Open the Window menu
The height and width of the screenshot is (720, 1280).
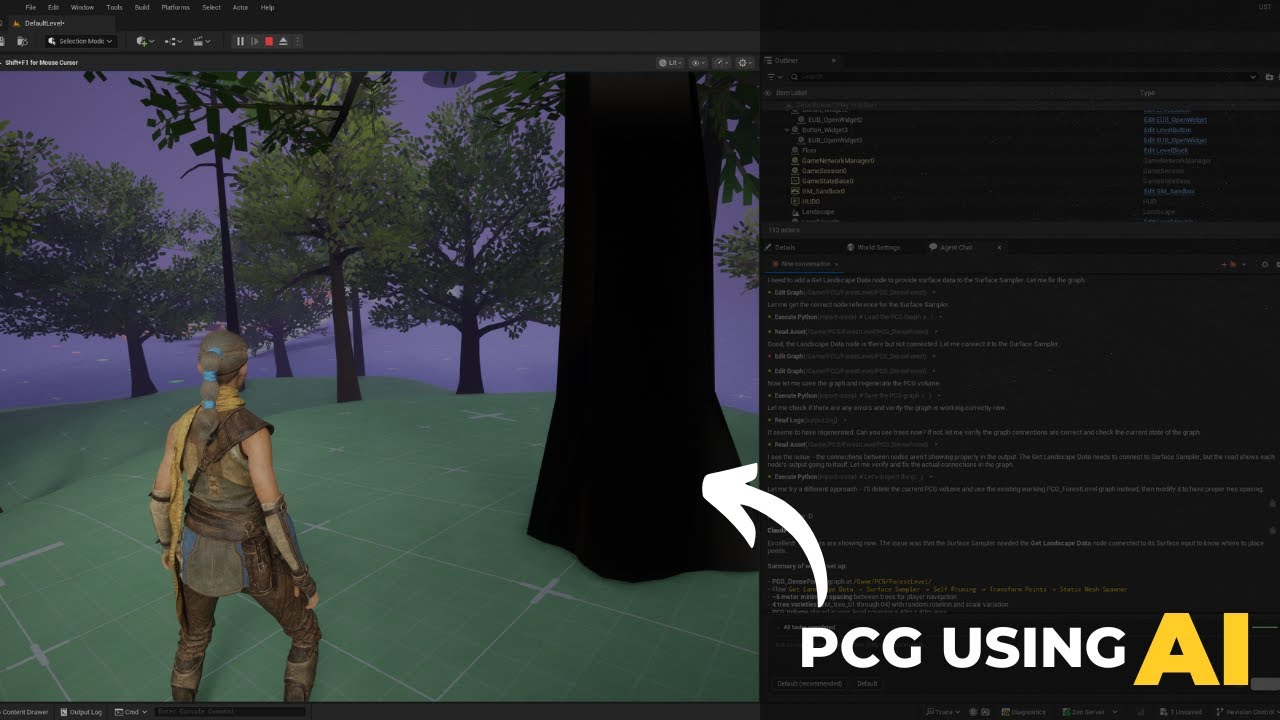point(83,7)
